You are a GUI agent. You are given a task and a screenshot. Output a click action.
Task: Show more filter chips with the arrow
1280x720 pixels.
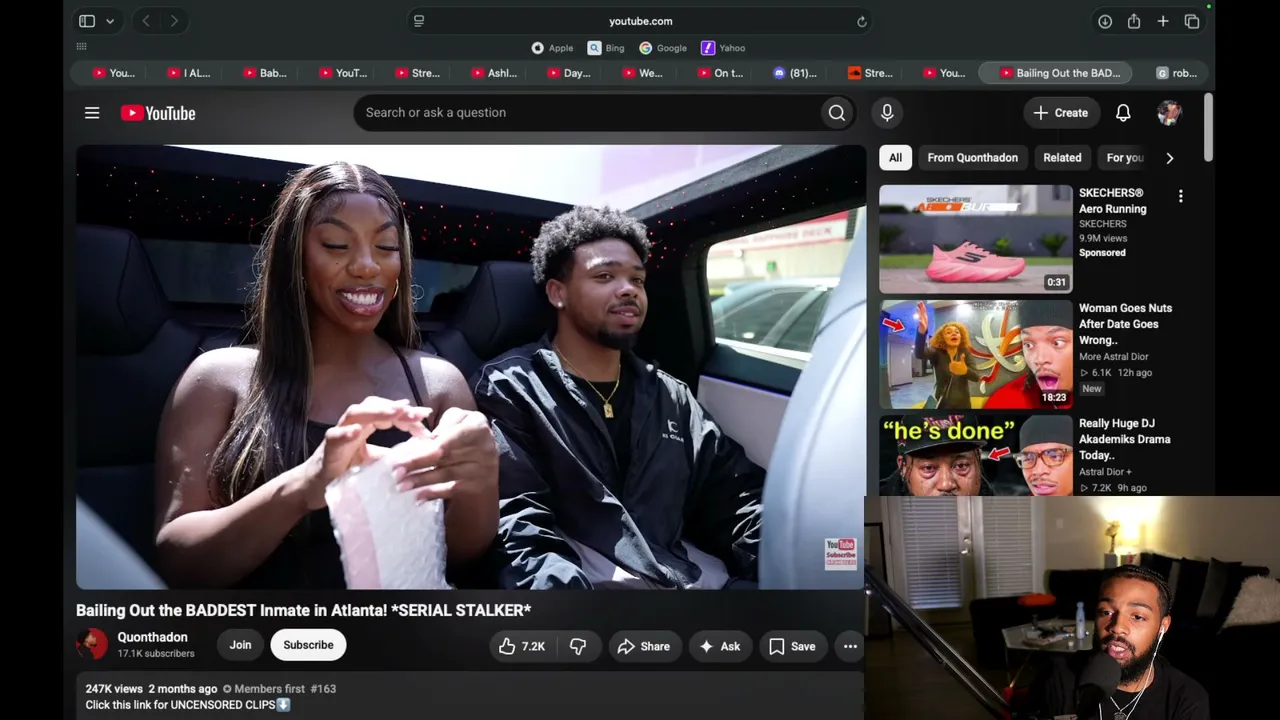coord(1170,158)
